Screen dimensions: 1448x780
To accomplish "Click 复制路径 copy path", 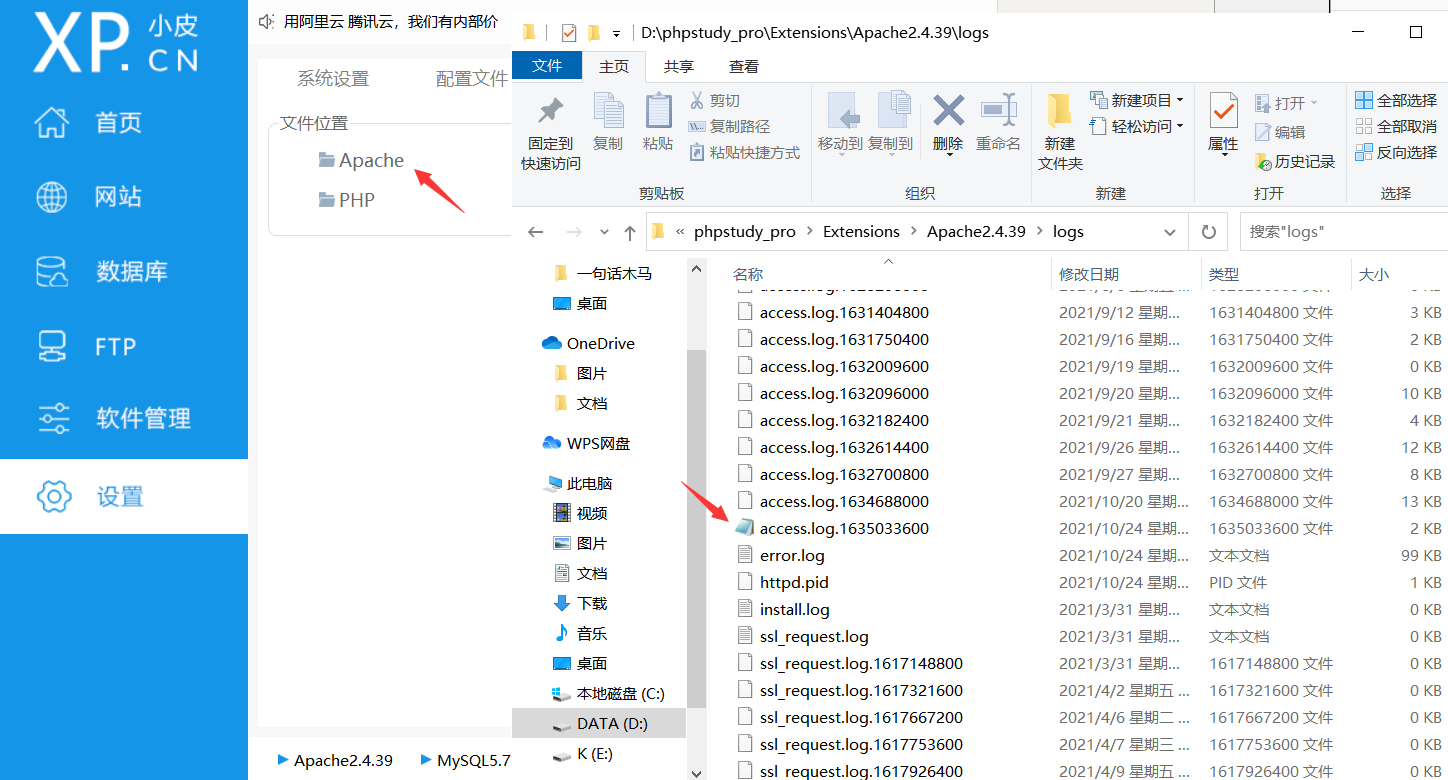I will pyautogui.click(x=729, y=127).
